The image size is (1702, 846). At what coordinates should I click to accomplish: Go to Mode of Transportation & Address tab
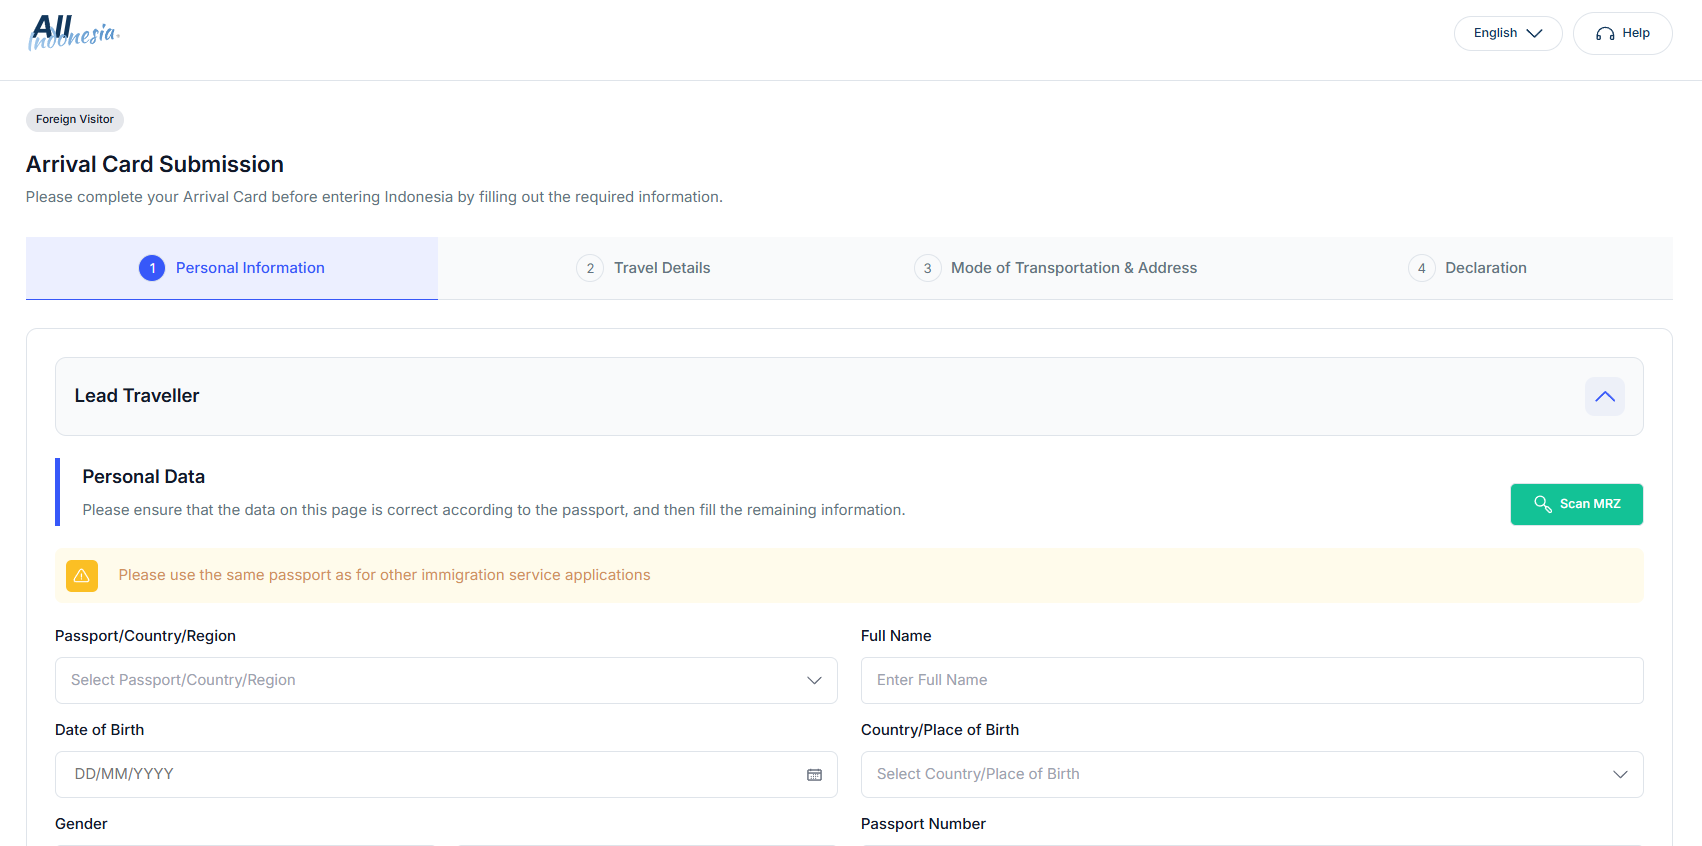point(1056,268)
